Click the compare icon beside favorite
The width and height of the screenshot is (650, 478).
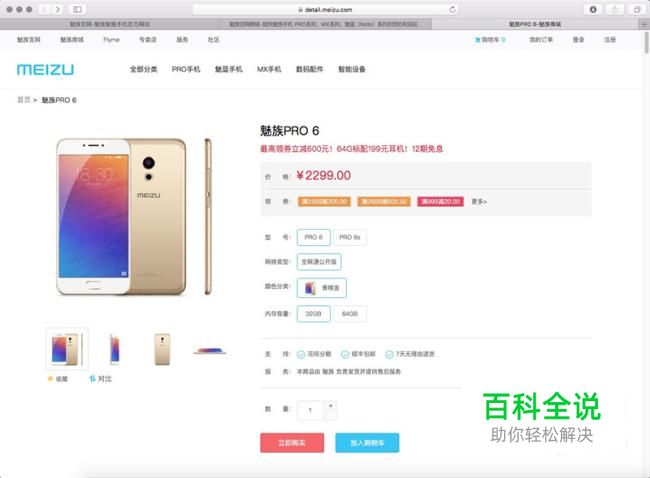tap(92, 379)
